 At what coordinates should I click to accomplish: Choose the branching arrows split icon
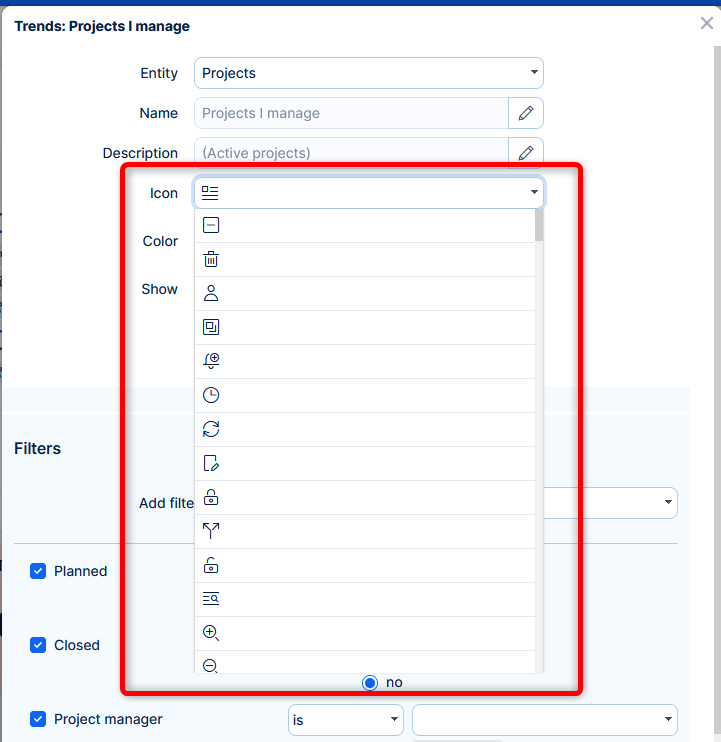click(x=211, y=531)
